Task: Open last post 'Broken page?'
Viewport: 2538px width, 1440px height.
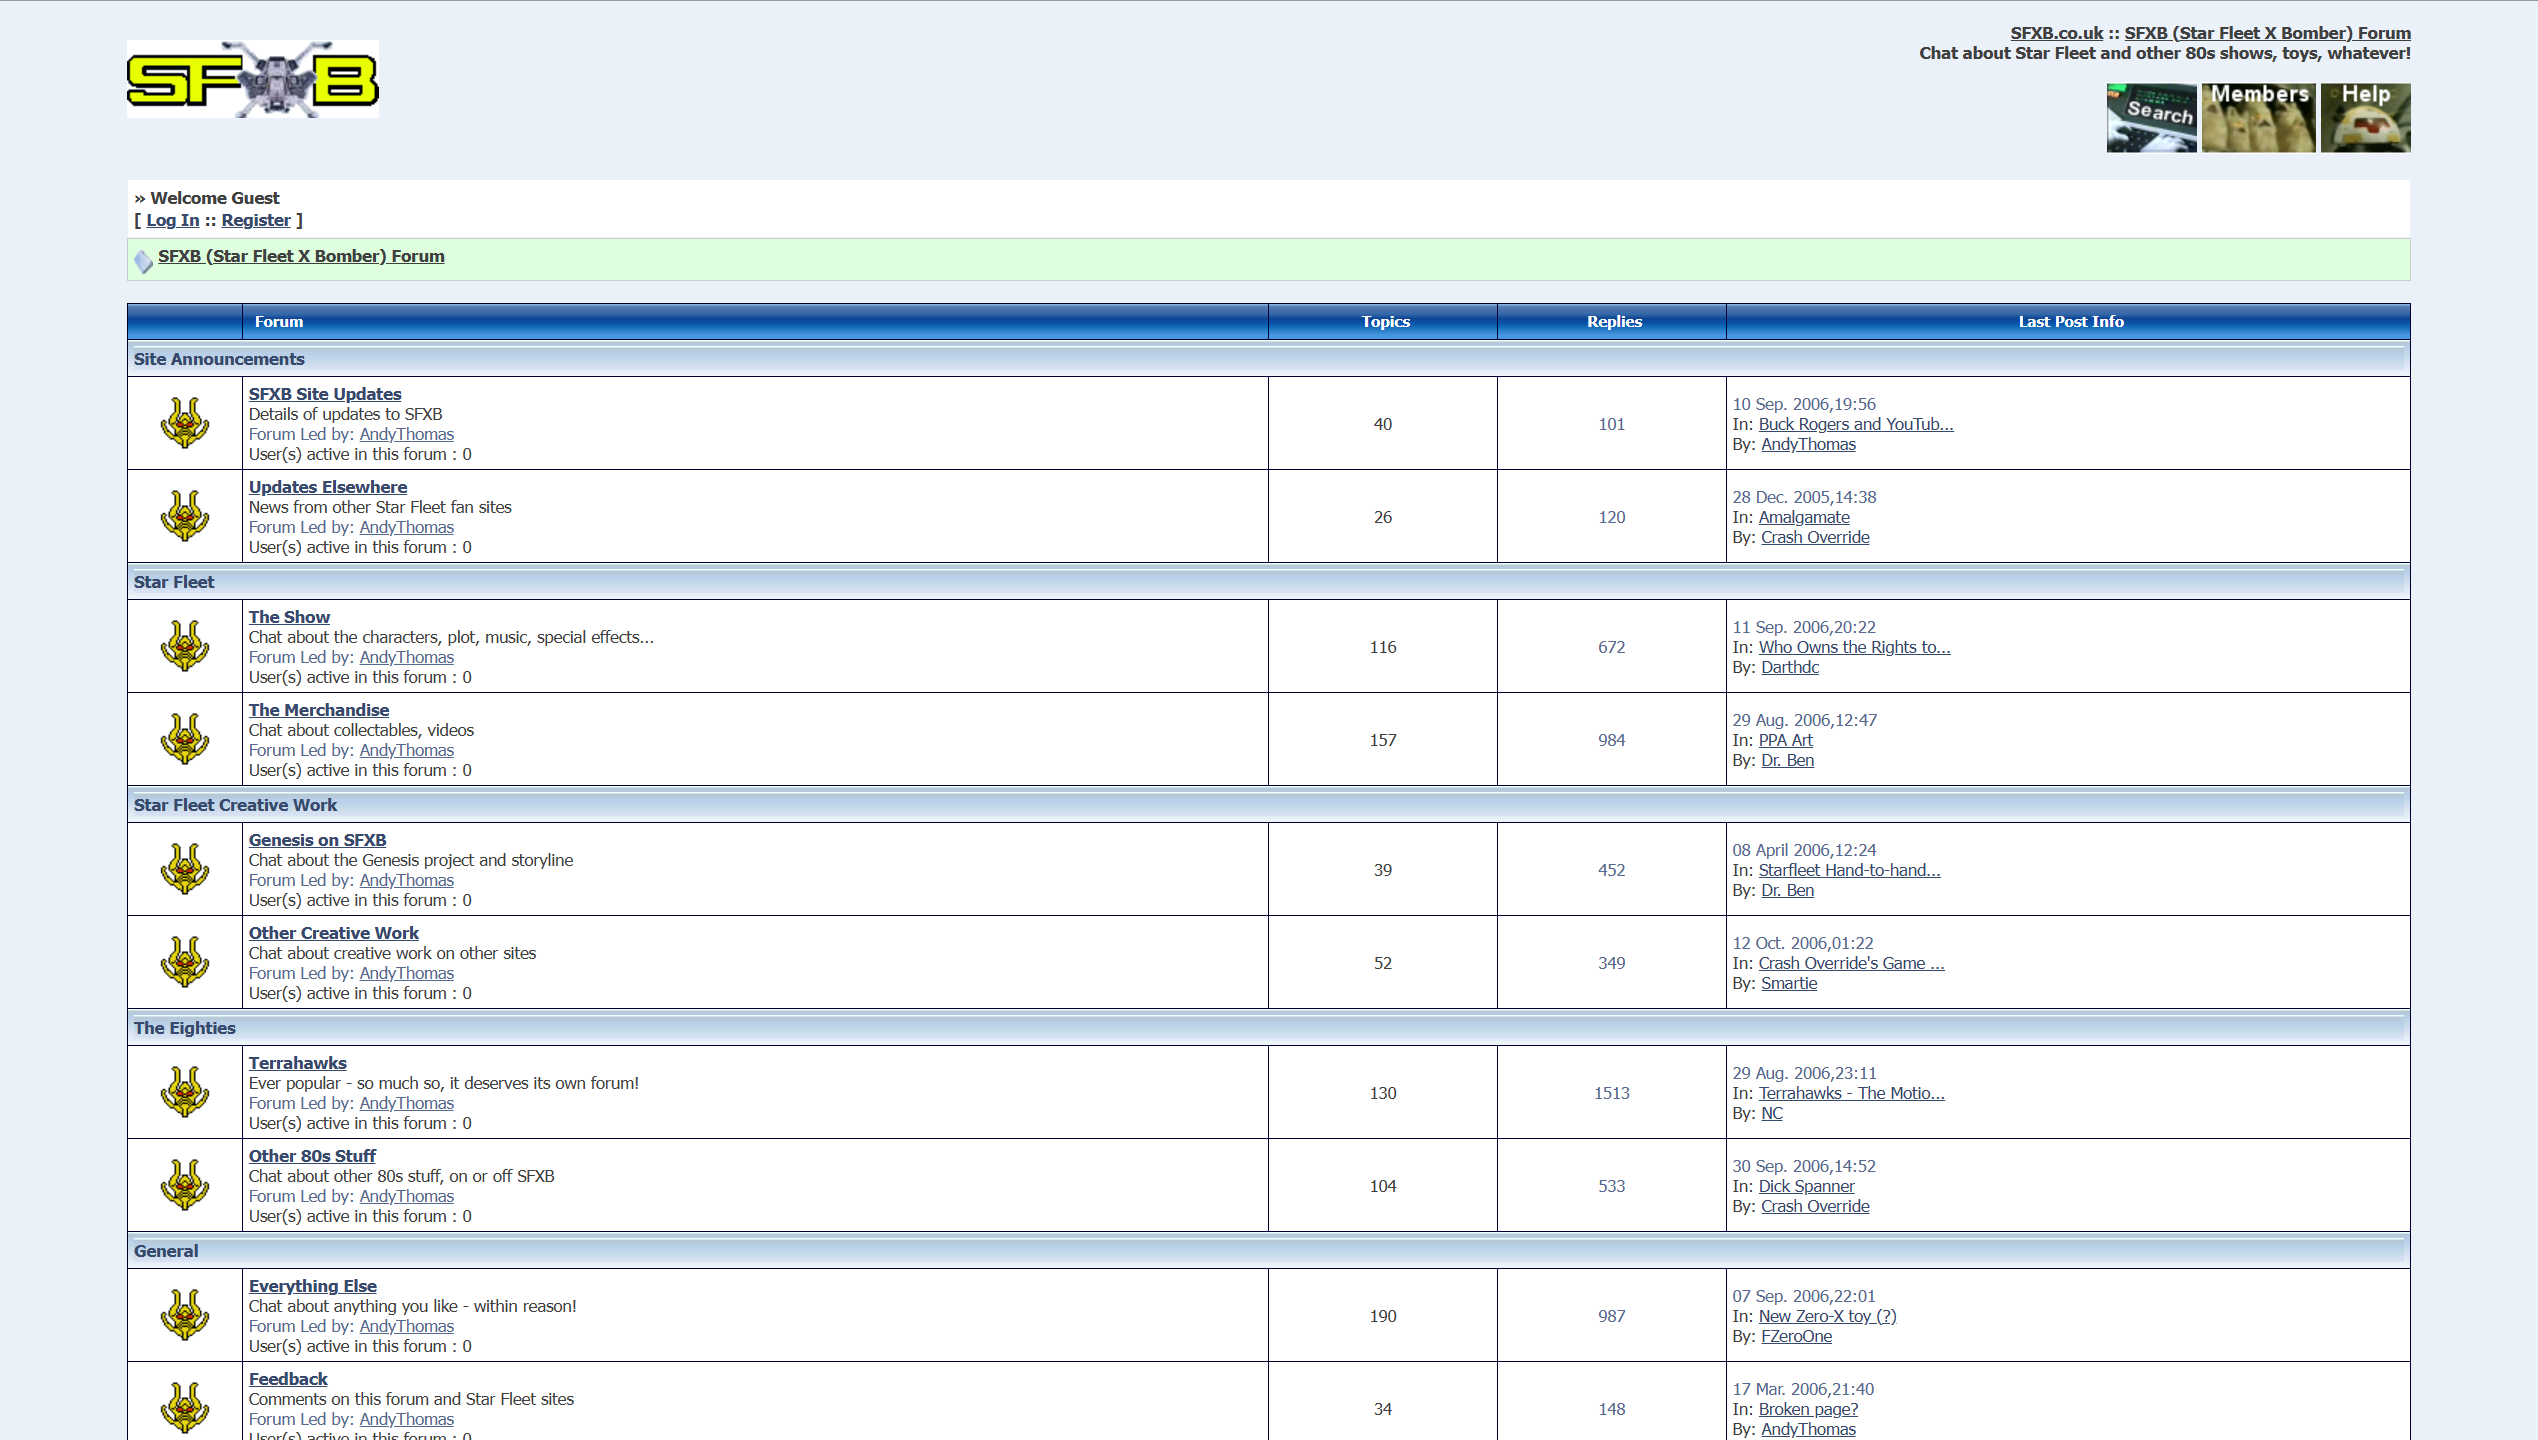Action: 1809,1409
